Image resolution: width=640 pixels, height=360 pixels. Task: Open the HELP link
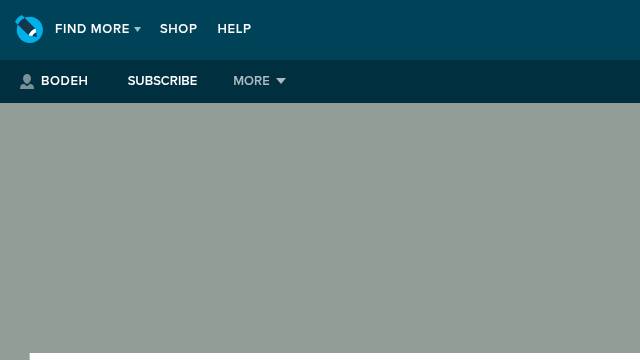[x=234, y=29]
